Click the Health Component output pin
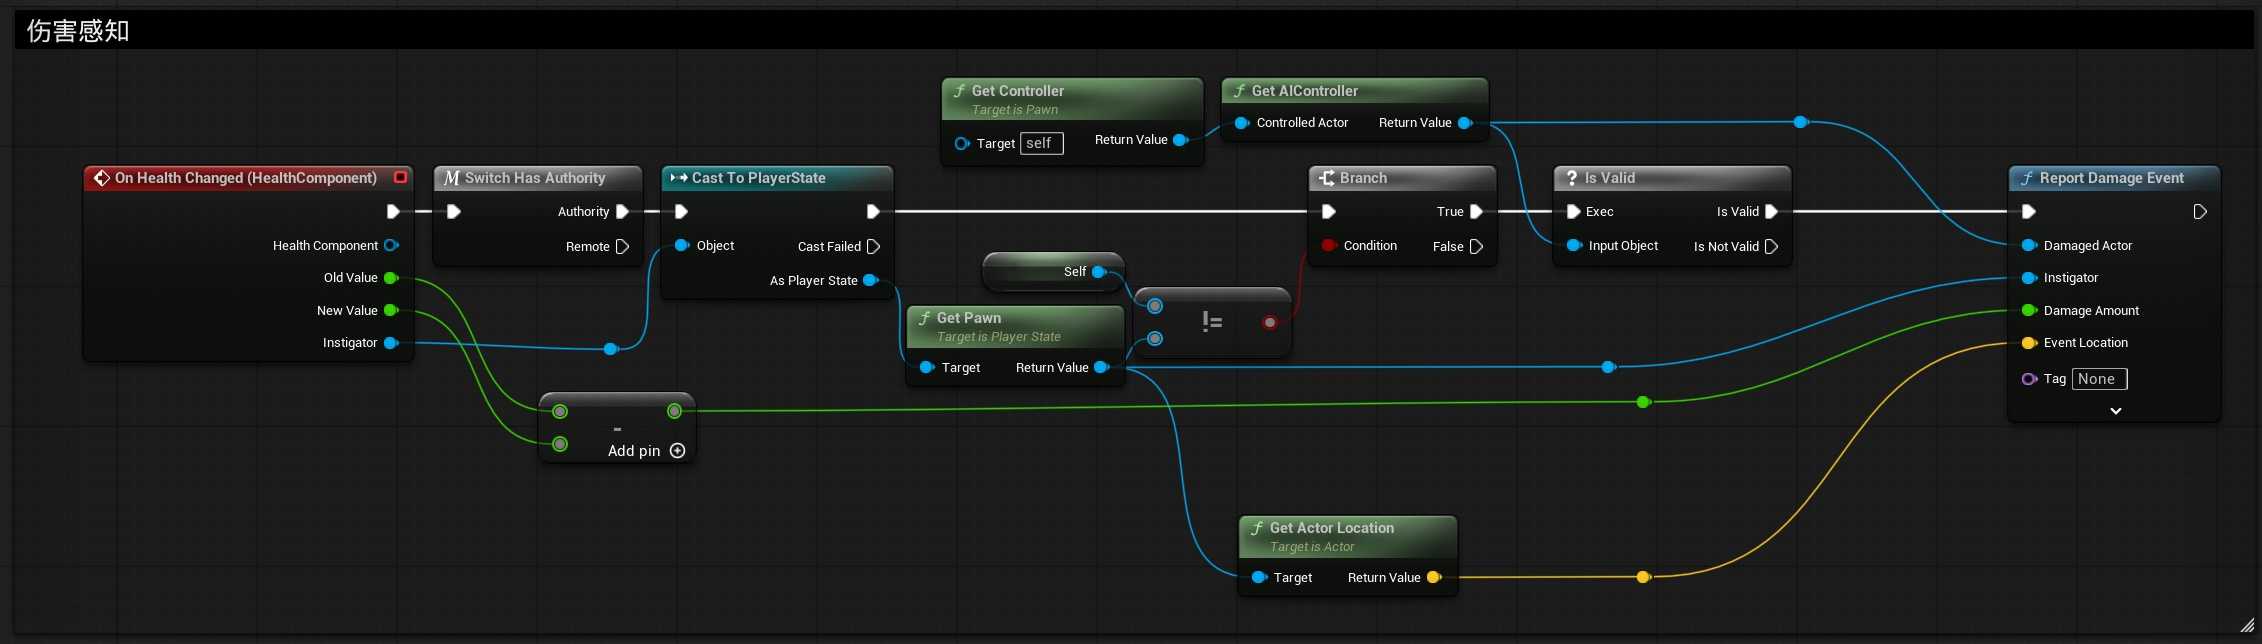Screen dimensions: 2262x644 (x=391, y=245)
